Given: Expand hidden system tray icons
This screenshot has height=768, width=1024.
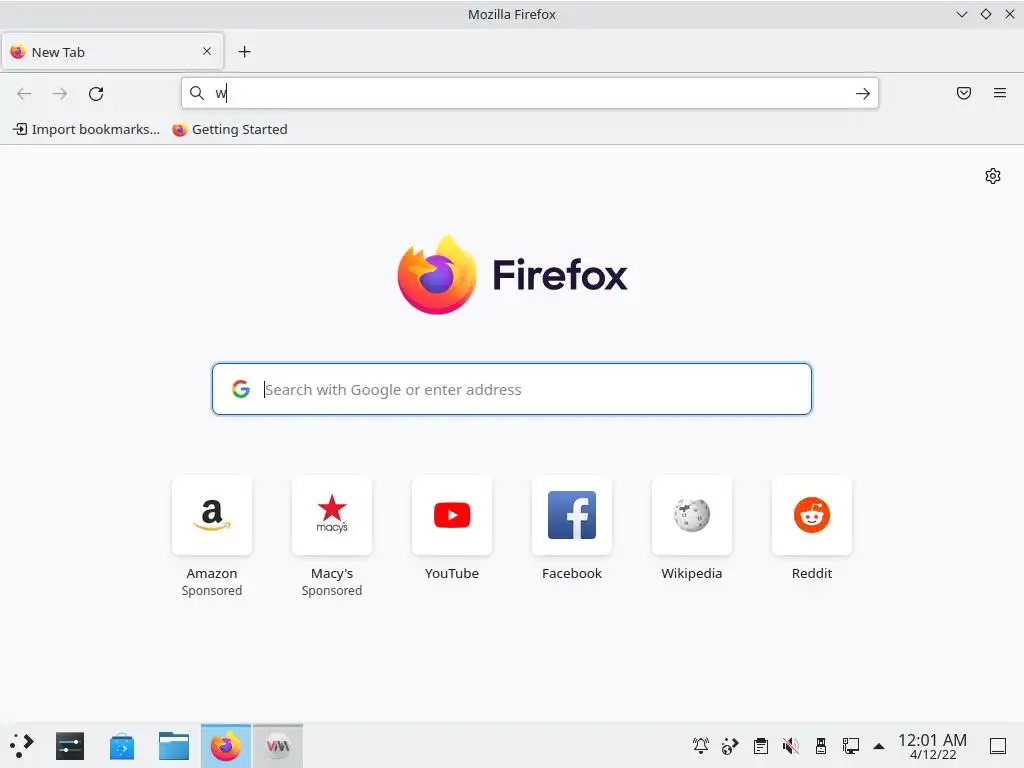Looking at the screenshot, I should (879, 746).
